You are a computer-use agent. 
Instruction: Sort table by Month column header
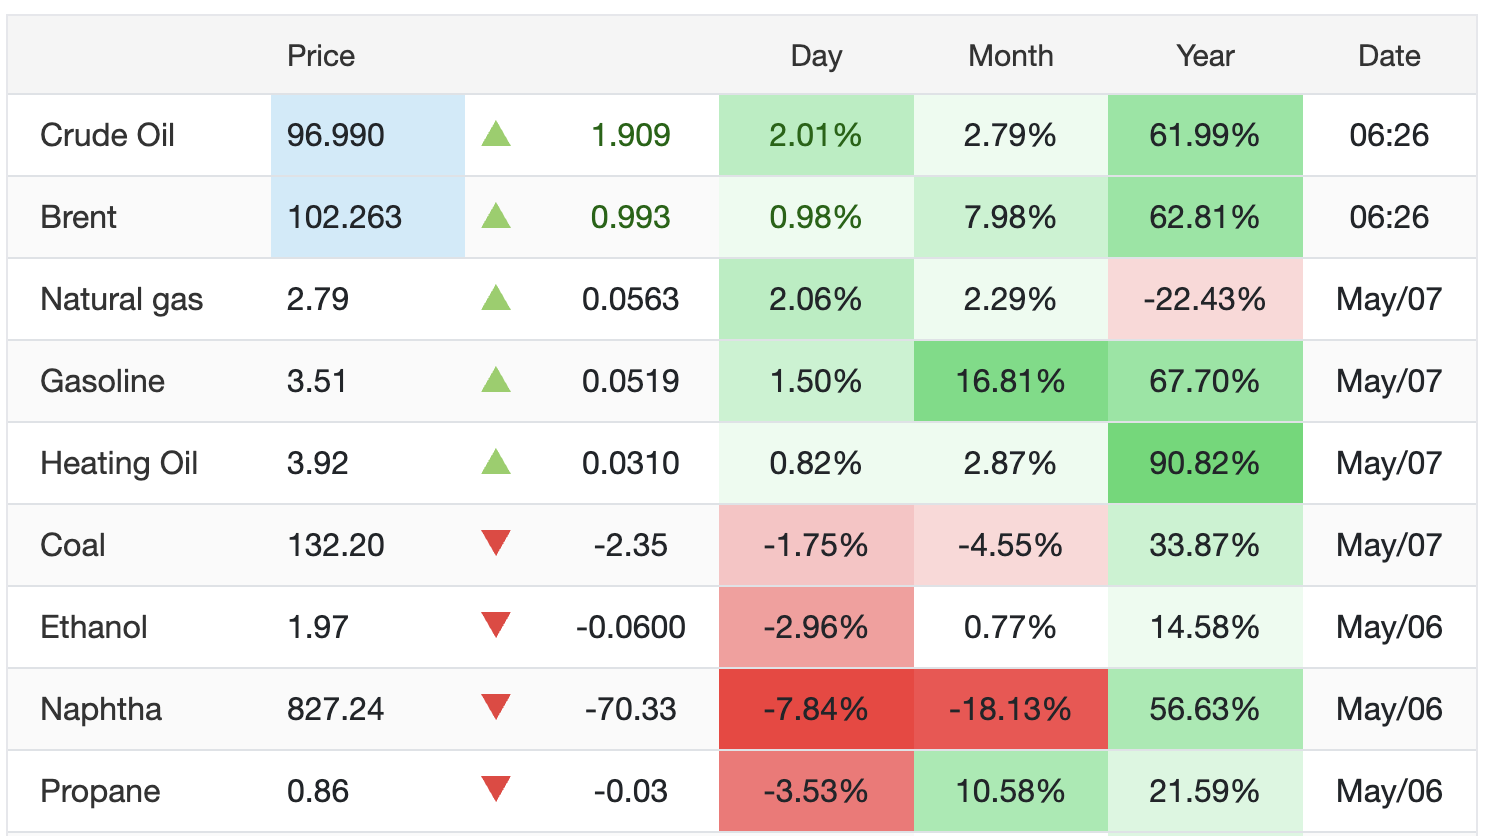1011,56
